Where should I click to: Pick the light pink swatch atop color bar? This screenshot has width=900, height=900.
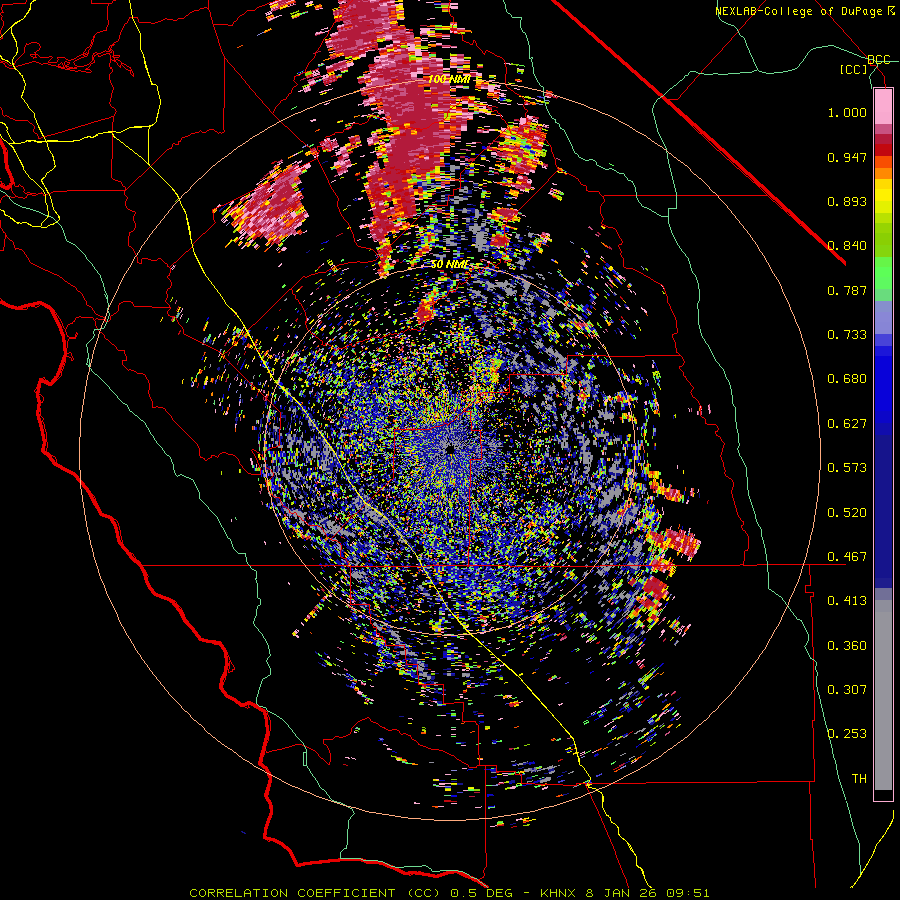point(883,106)
